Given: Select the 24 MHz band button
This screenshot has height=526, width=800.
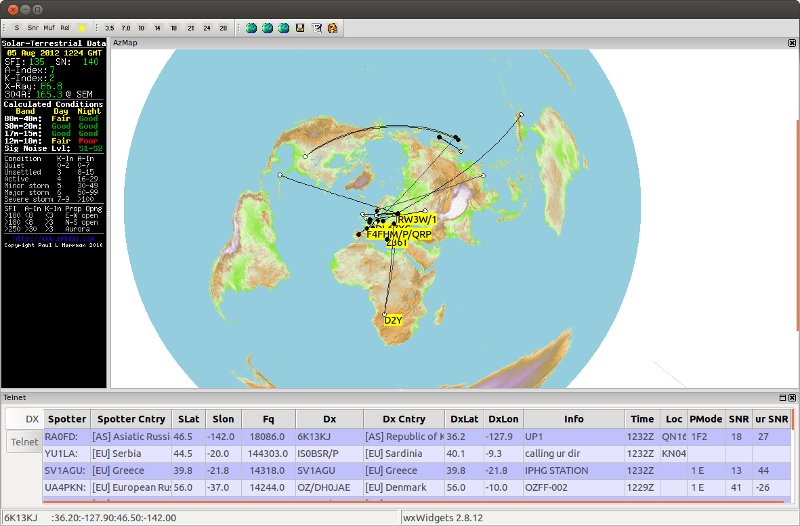Looking at the screenshot, I should pos(207,28).
